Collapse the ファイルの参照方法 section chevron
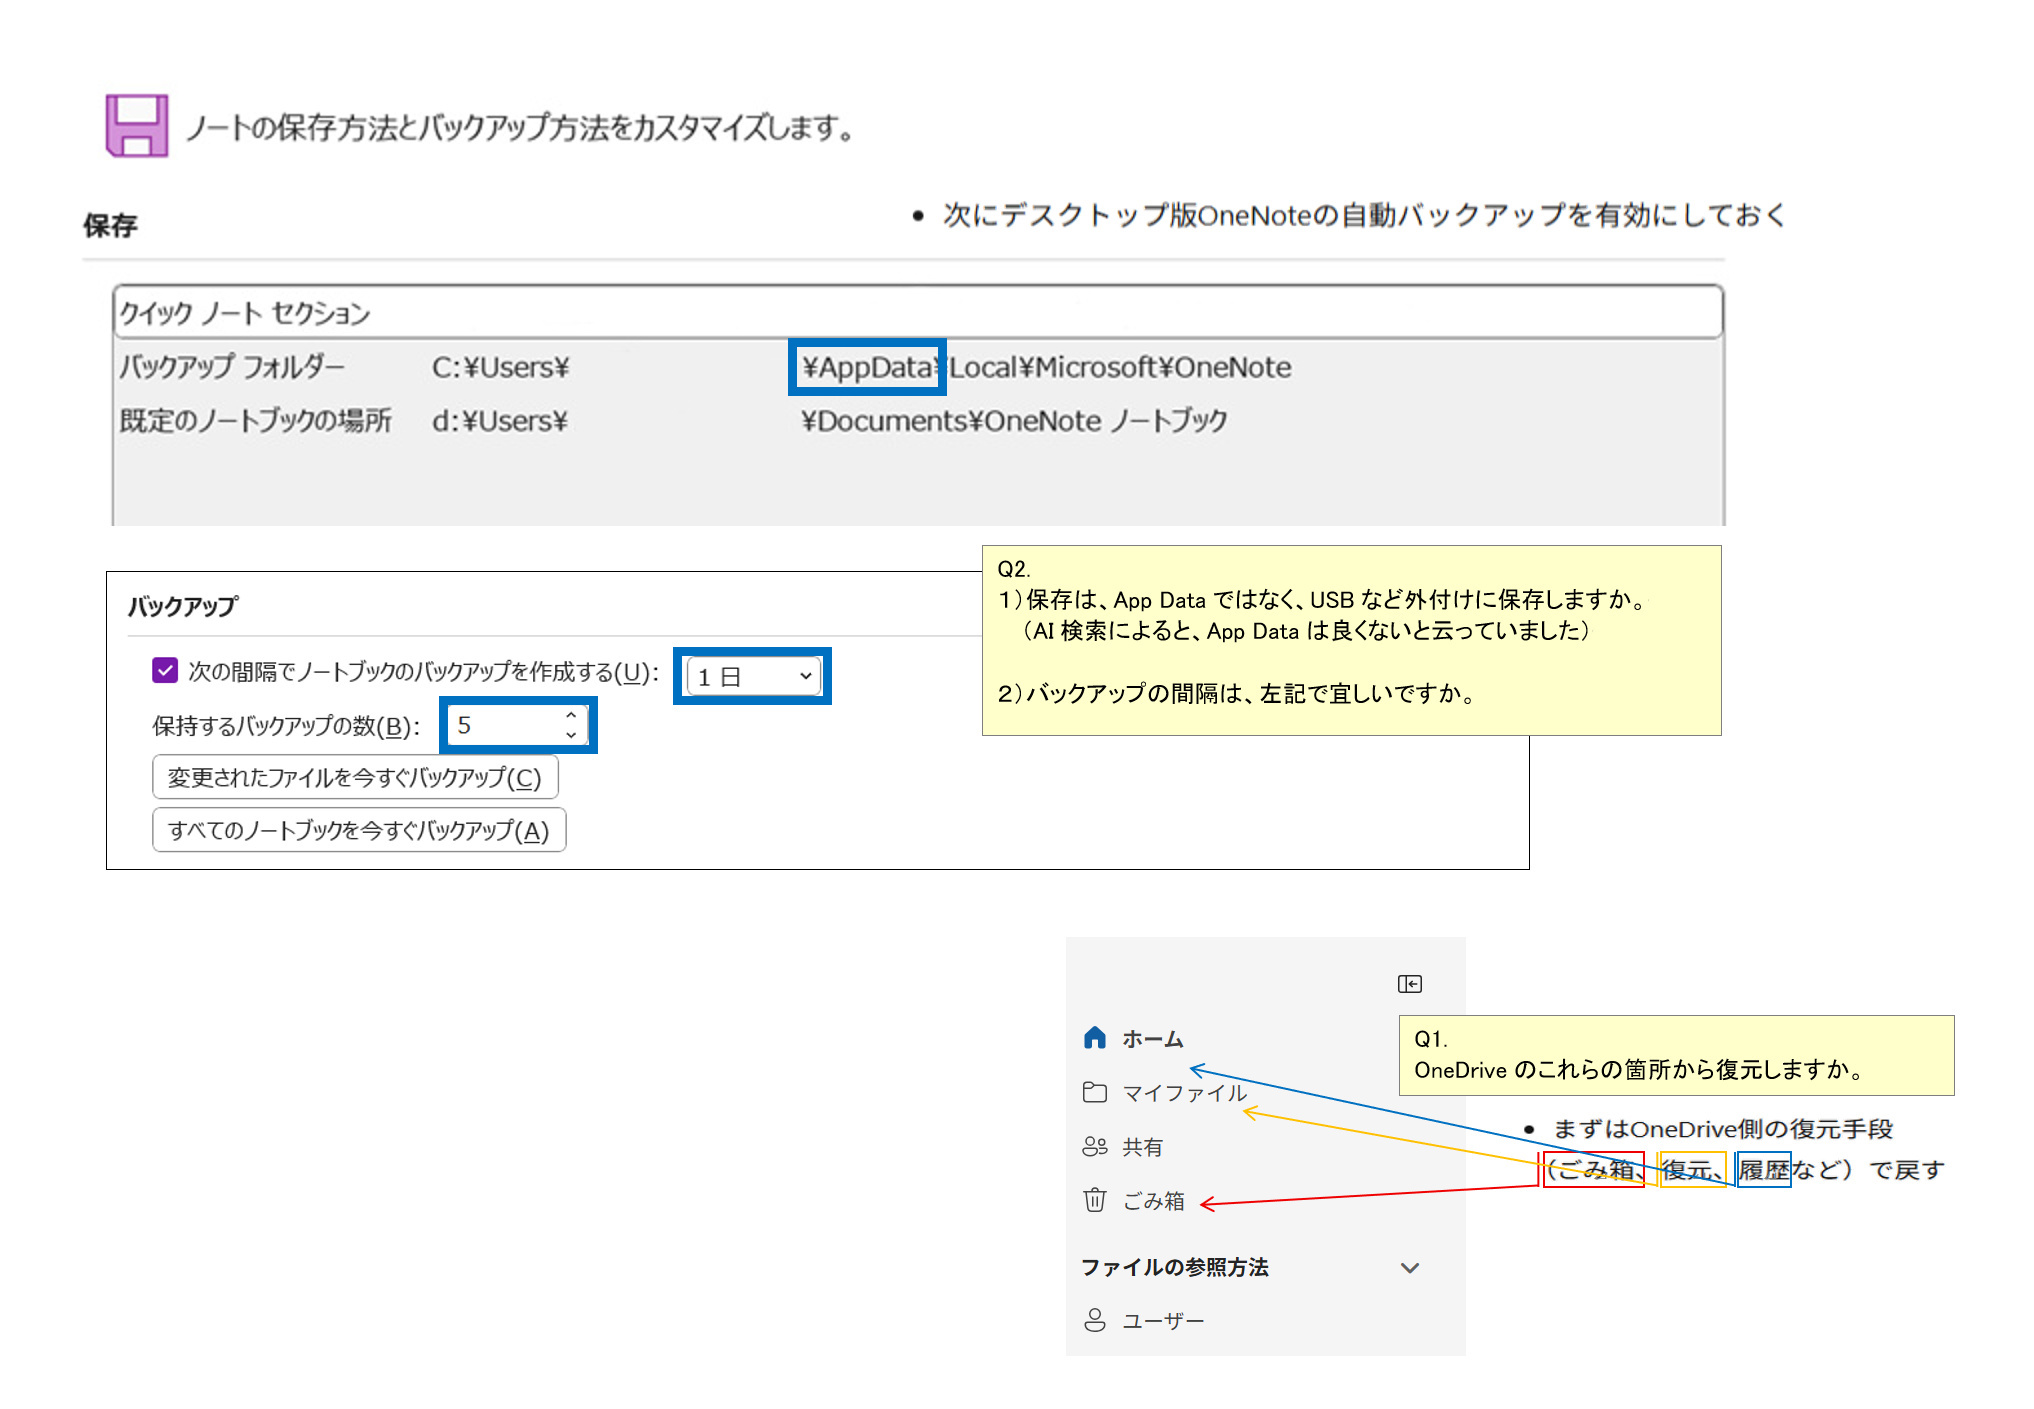 pos(1410,1268)
